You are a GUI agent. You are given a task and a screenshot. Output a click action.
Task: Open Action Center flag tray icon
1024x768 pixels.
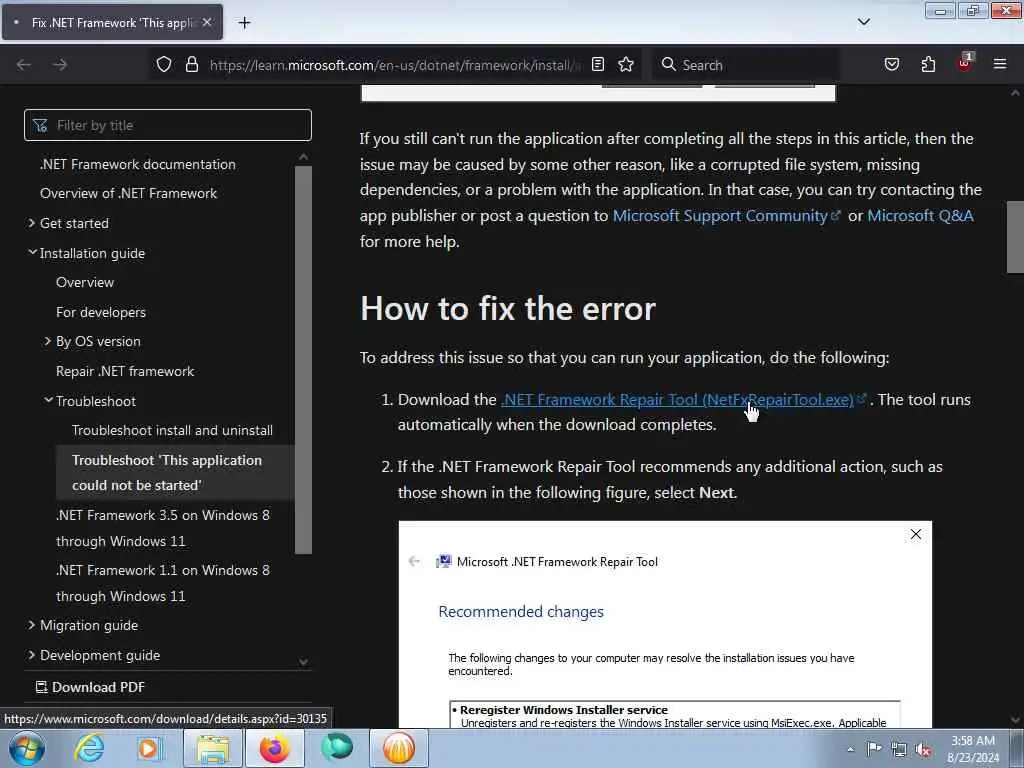coord(874,749)
